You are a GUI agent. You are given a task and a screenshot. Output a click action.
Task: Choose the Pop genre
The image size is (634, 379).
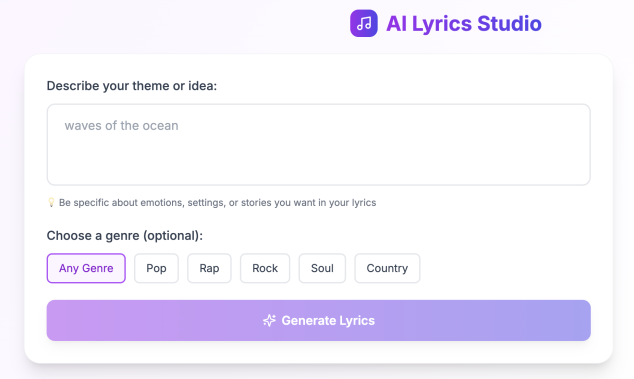pyautogui.click(x=156, y=268)
